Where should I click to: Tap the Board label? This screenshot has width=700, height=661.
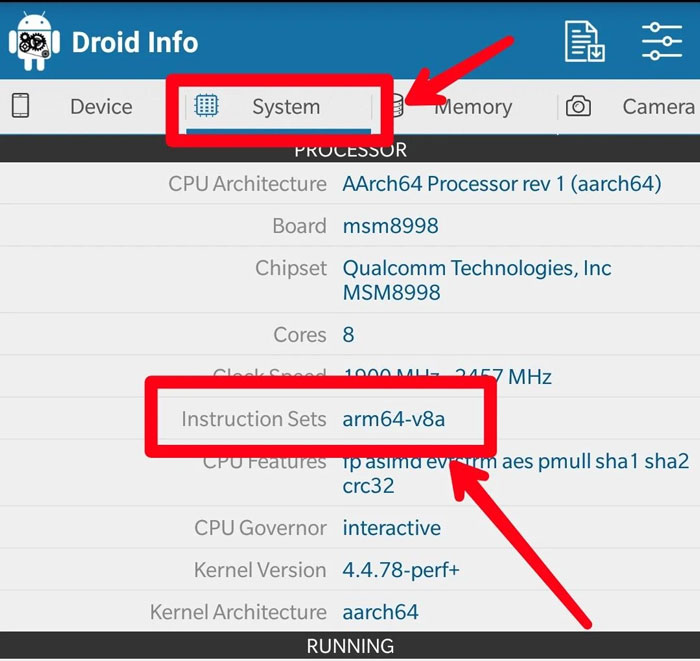tap(300, 226)
